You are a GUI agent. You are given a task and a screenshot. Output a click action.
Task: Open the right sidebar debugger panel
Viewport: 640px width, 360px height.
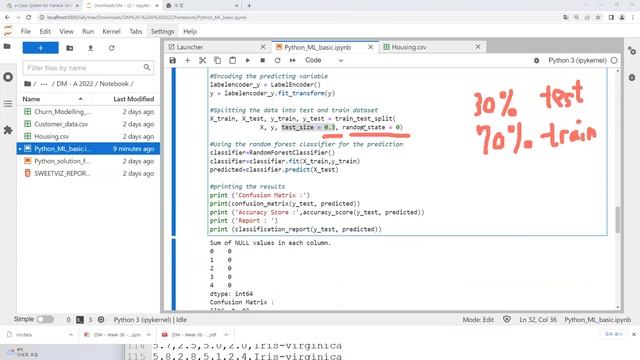click(x=632, y=78)
